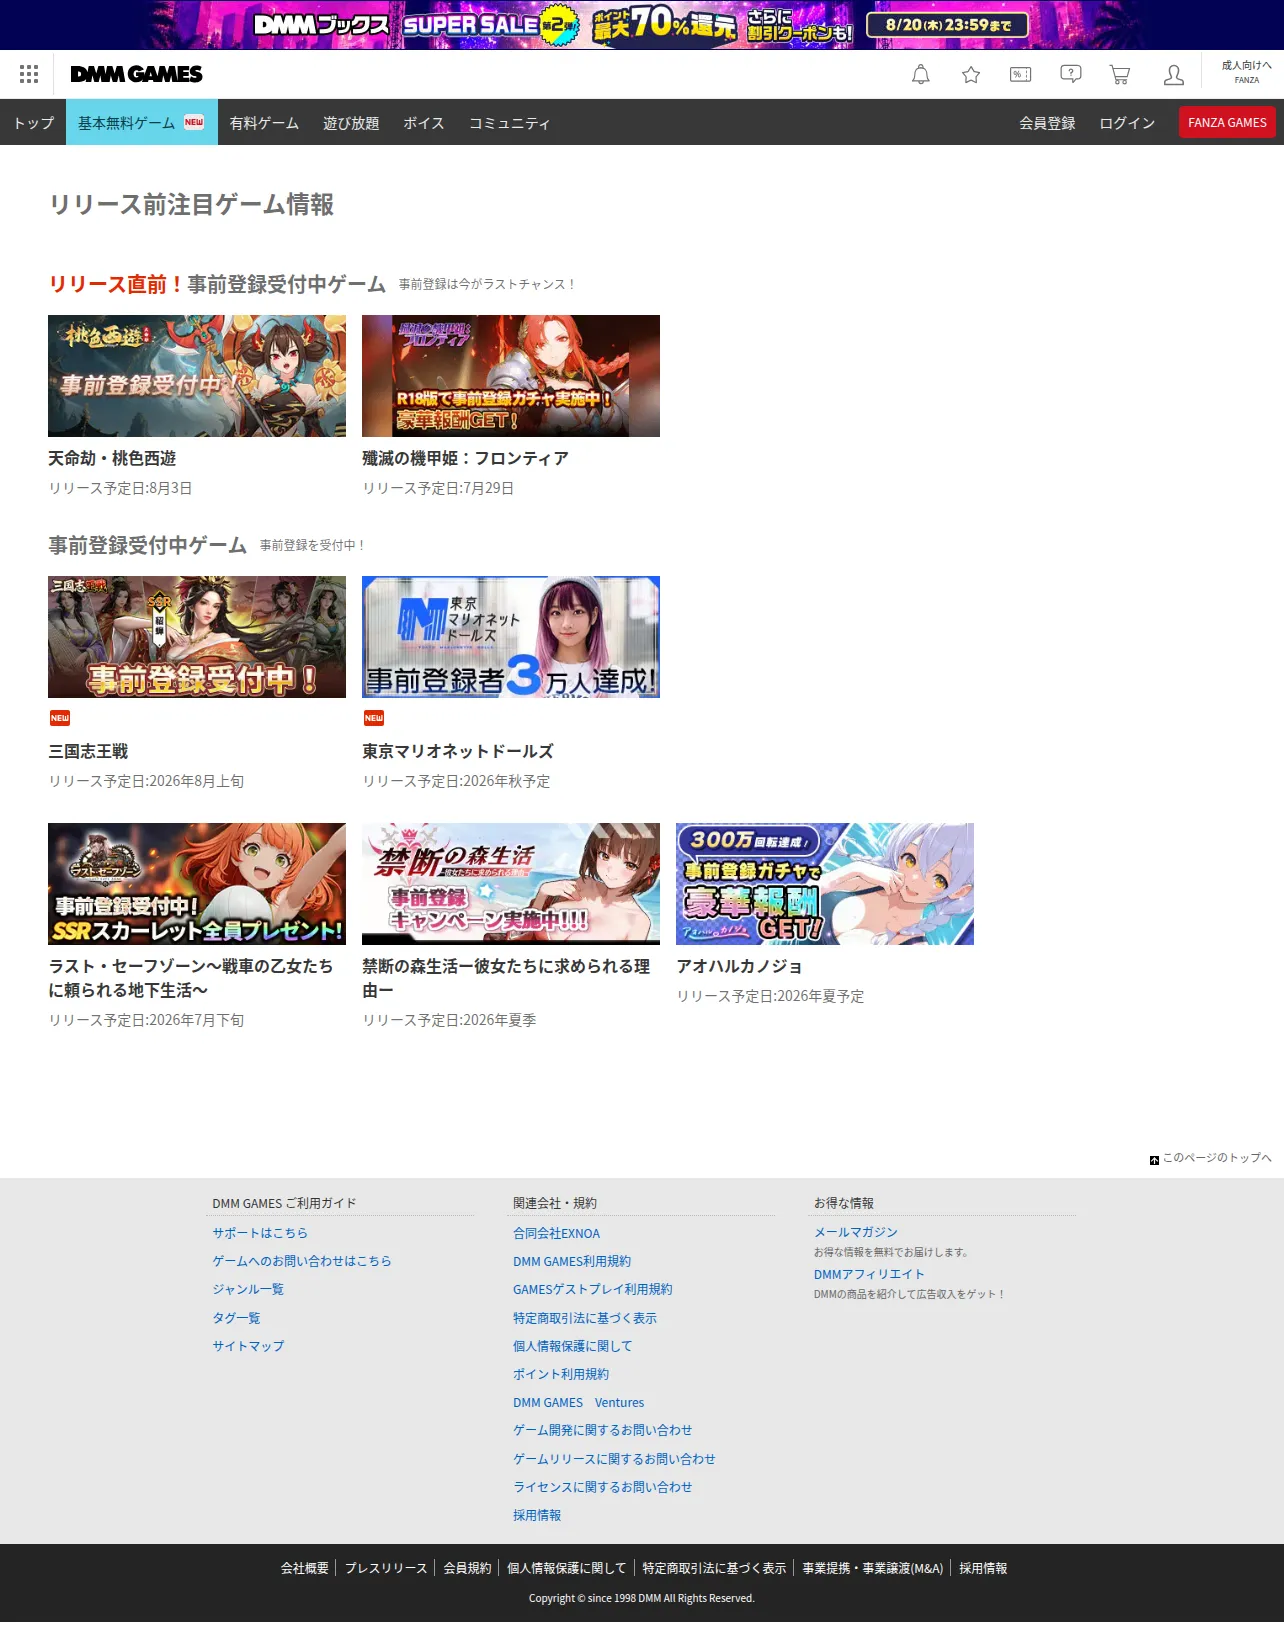Open the 合同会社EXNOA link

point(556,1233)
